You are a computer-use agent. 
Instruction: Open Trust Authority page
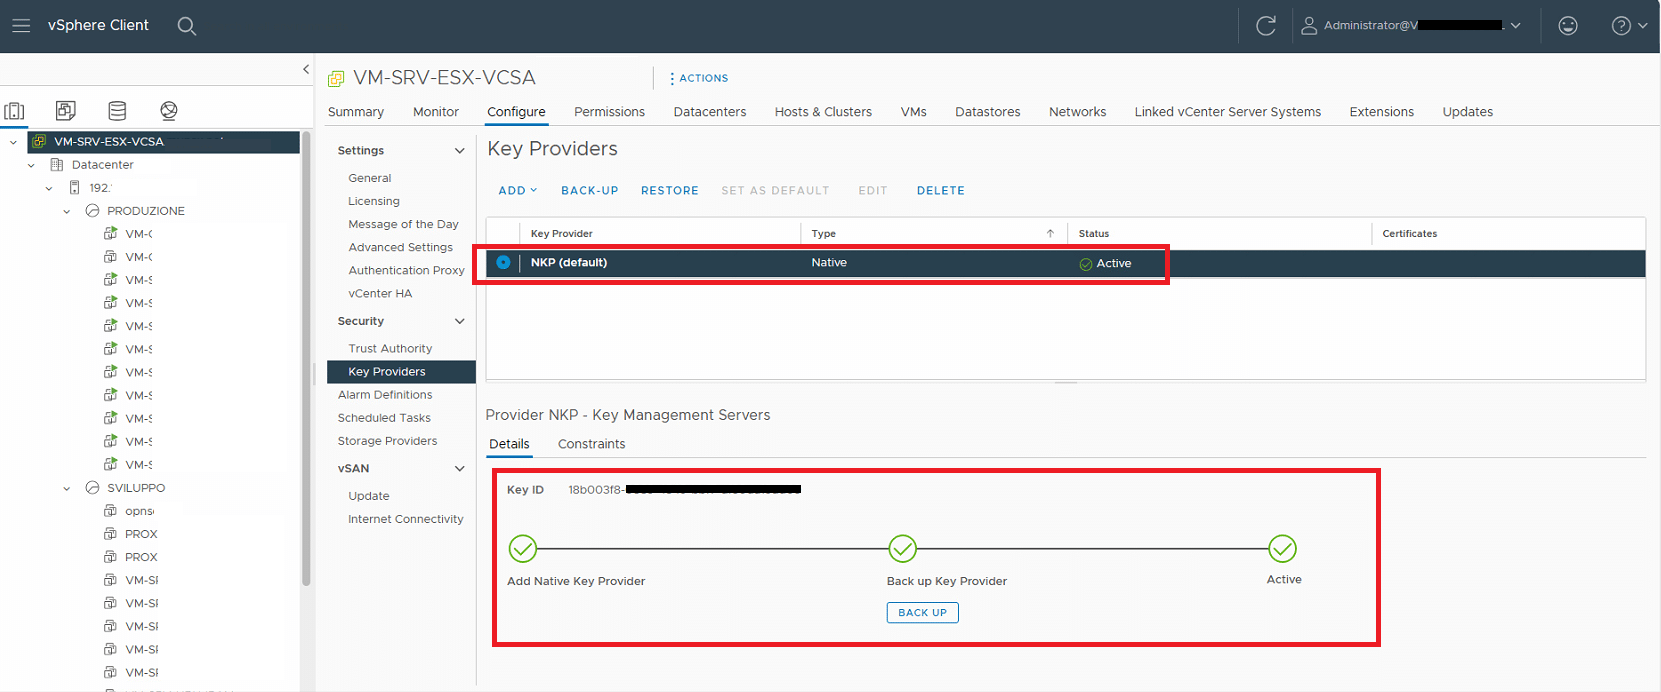point(390,348)
